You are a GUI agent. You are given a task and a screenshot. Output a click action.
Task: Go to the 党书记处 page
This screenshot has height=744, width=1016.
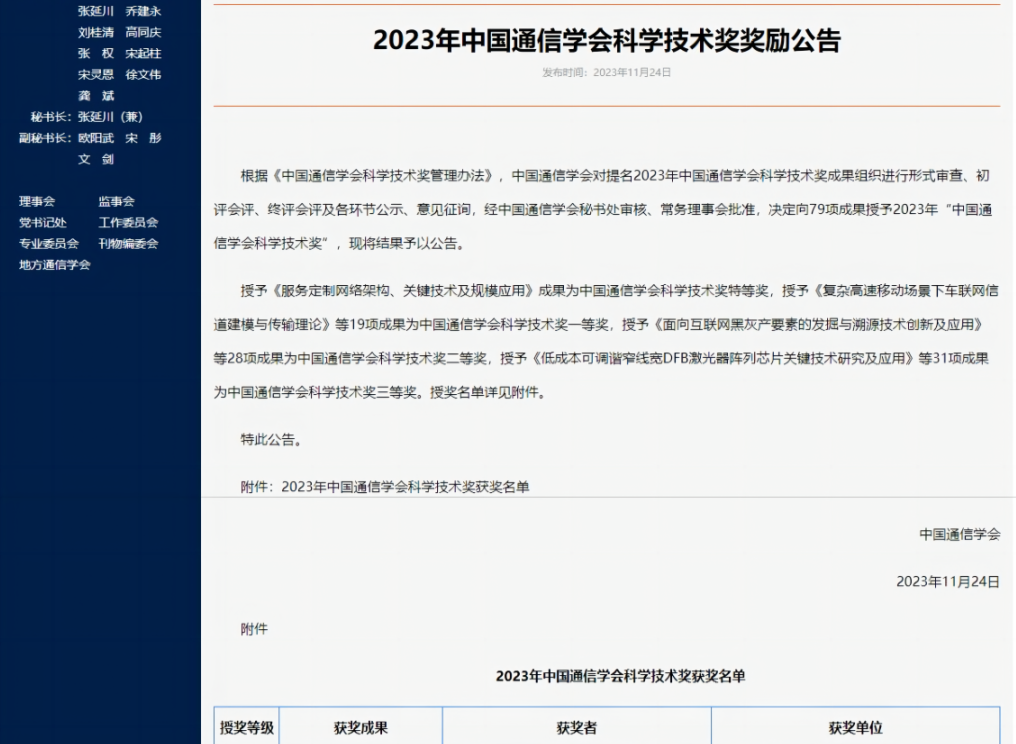(43, 222)
